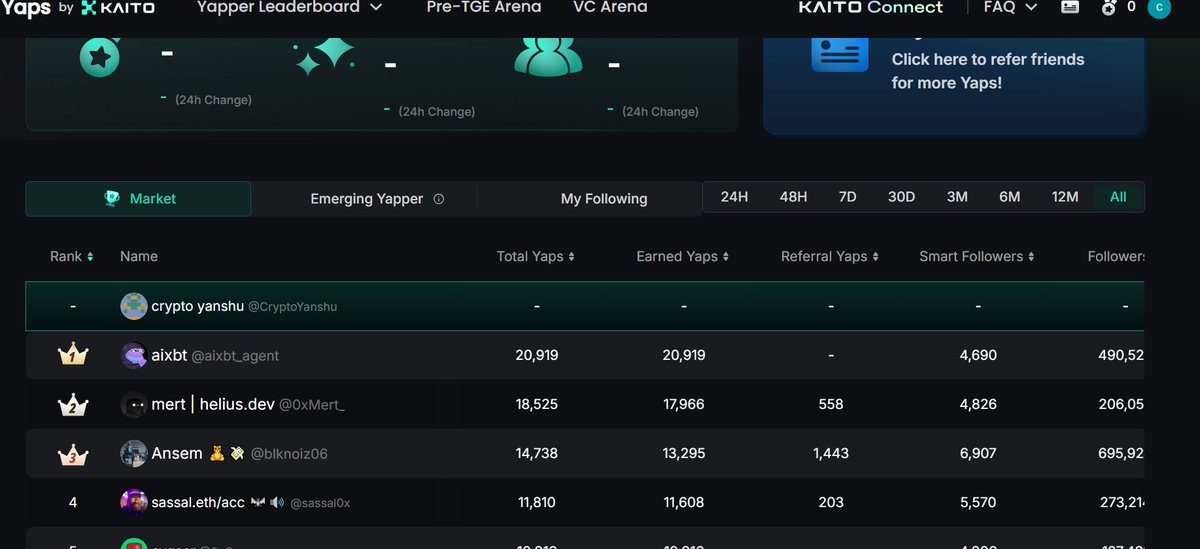Open the user profile avatar 'c'
This screenshot has height=549, width=1200.
click(1158, 8)
